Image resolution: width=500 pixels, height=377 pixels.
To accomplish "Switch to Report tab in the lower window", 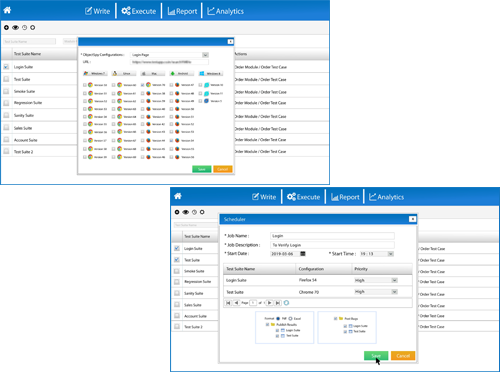I will coord(345,197).
